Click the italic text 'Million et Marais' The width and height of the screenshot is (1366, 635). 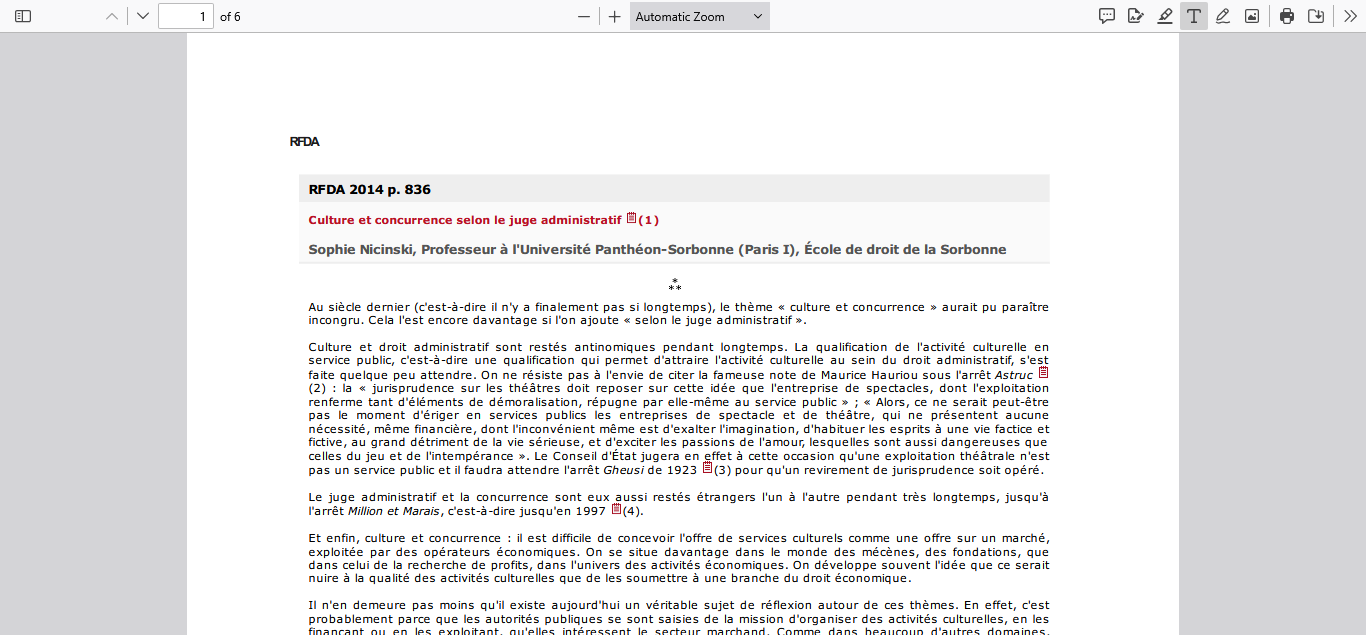tap(393, 511)
